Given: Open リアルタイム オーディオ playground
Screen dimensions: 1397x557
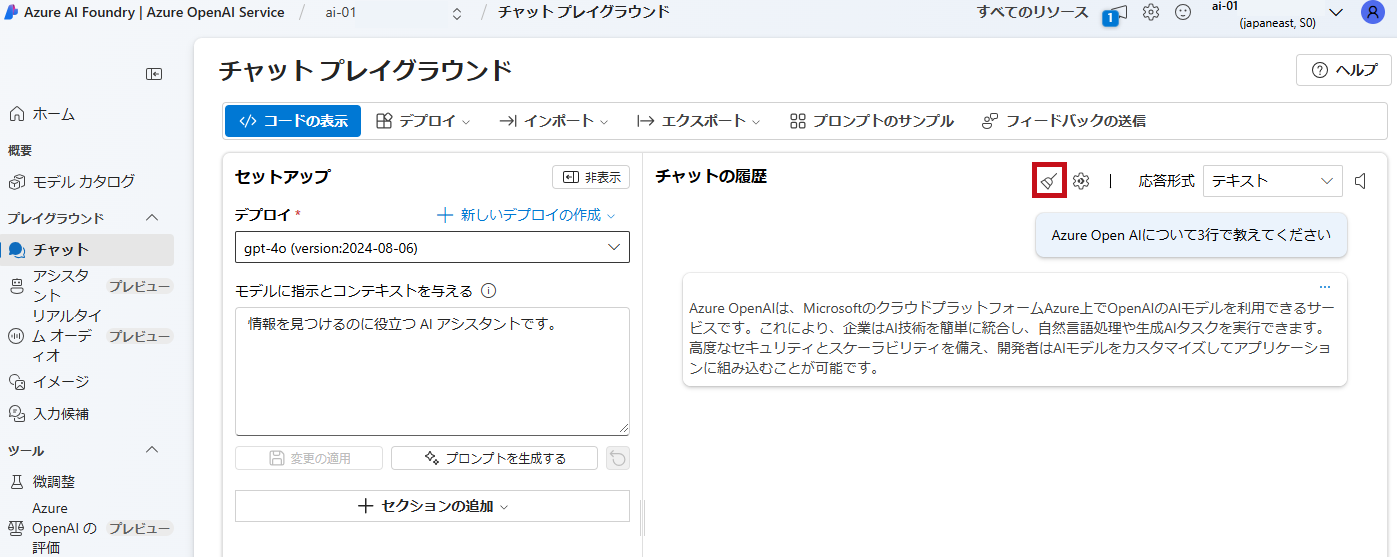Looking at the screenshot, I should (x=87, y=335).
